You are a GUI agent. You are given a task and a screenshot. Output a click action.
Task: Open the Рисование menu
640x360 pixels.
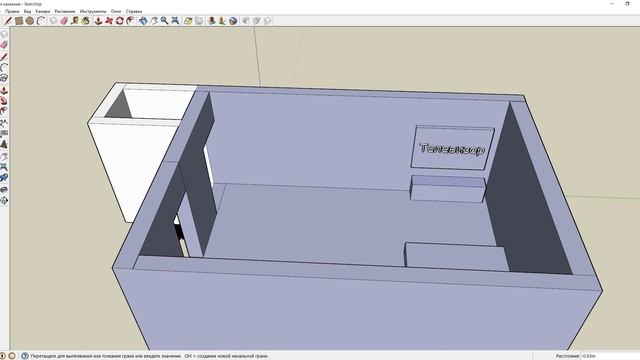click(65, 11)
